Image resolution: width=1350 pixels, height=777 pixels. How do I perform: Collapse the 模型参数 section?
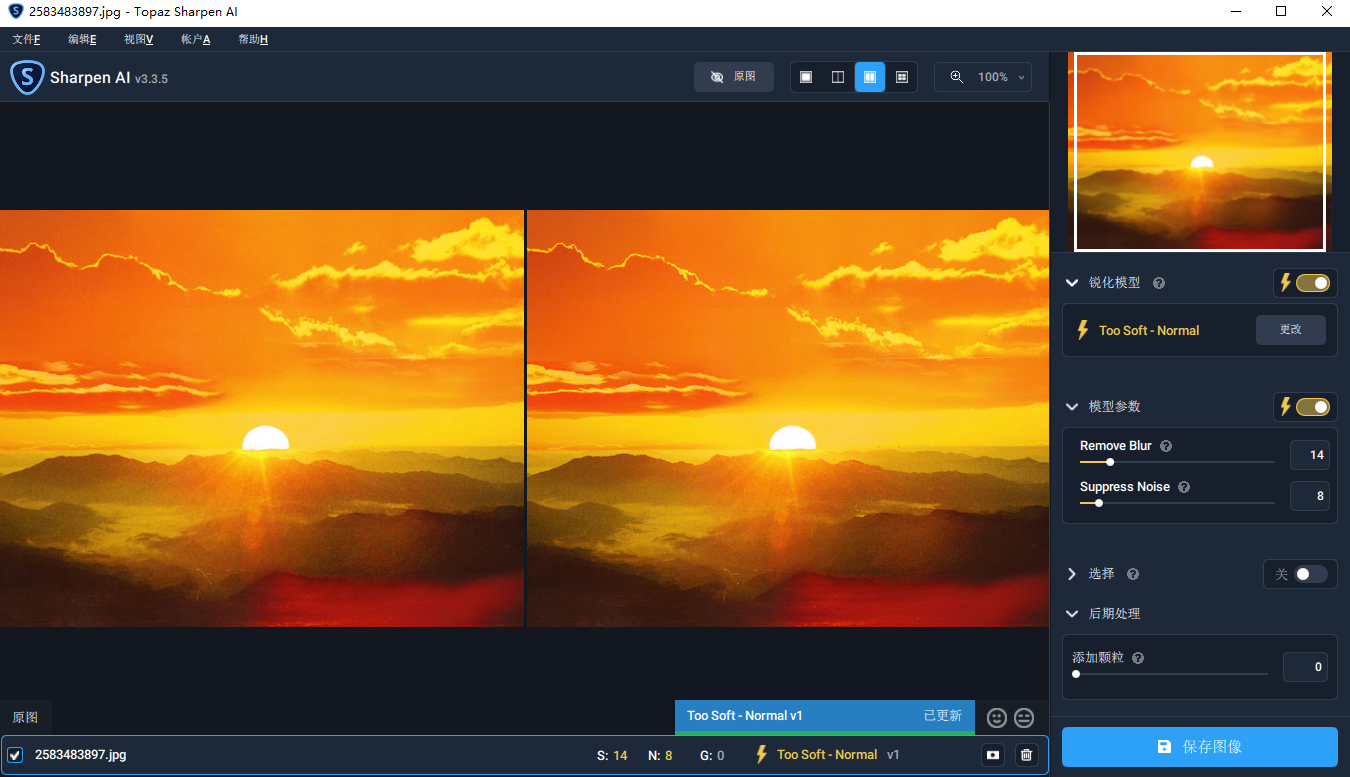[1072, 407]
